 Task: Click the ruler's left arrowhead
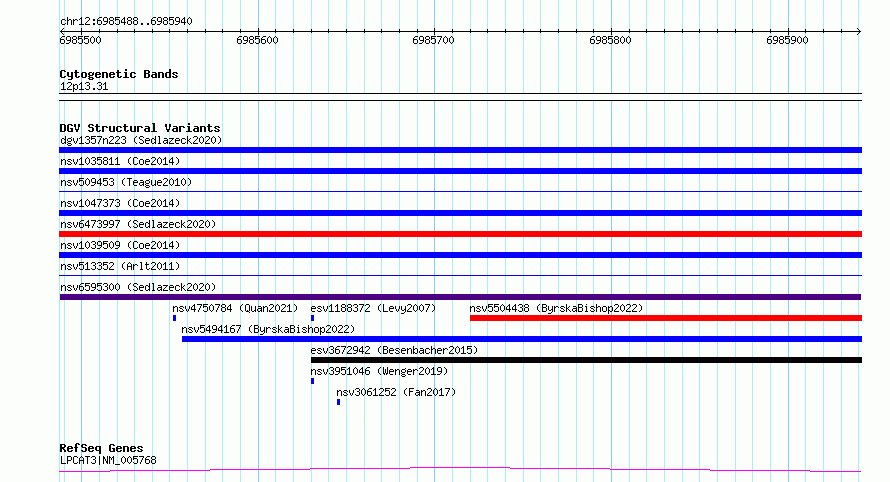click(62, 31)
